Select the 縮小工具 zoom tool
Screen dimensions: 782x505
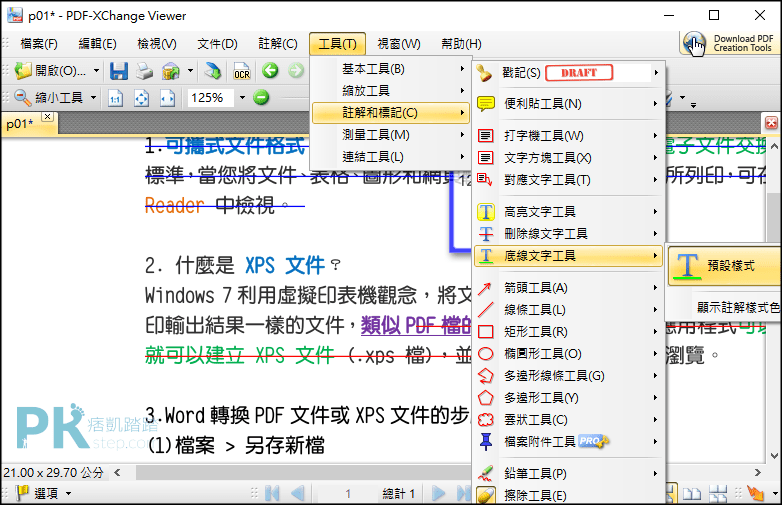tap(48, 98)
